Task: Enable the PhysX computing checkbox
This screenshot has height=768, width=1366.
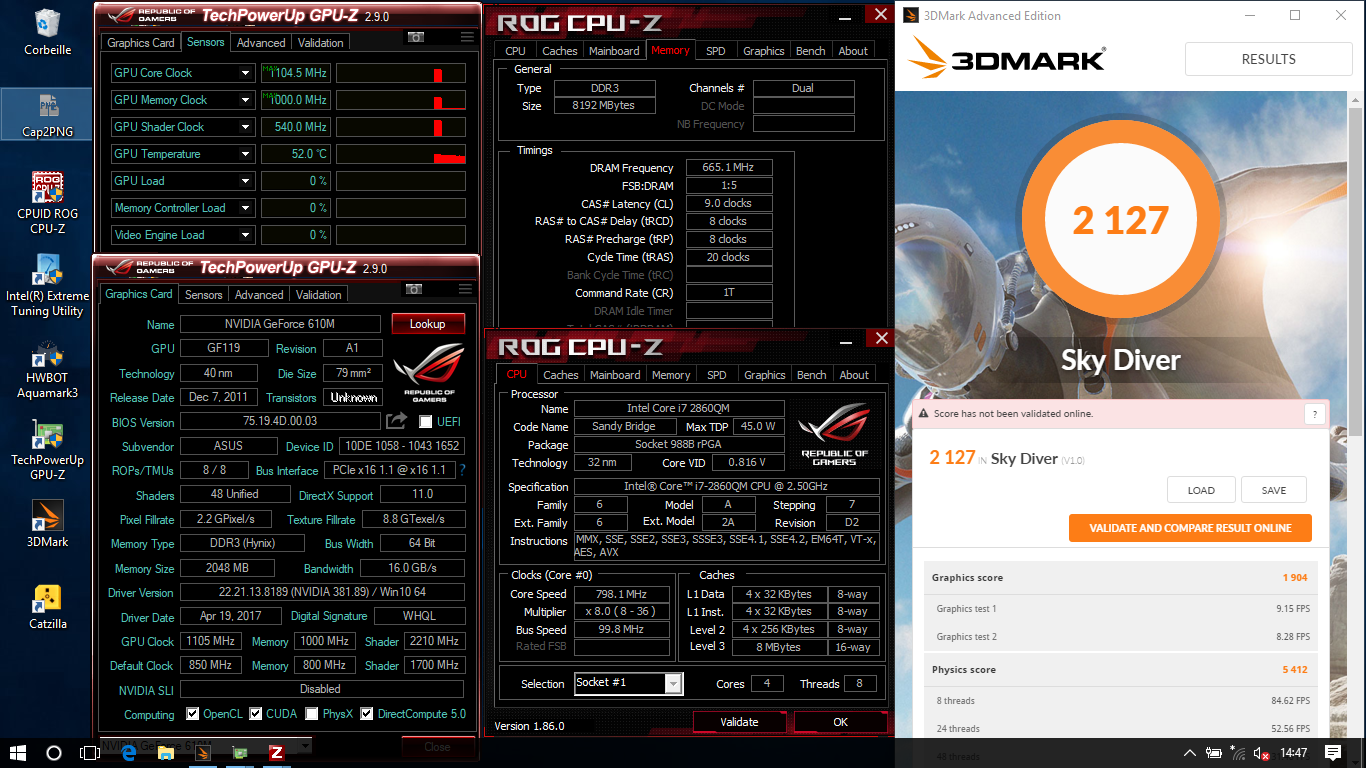Action: [312, 714]
